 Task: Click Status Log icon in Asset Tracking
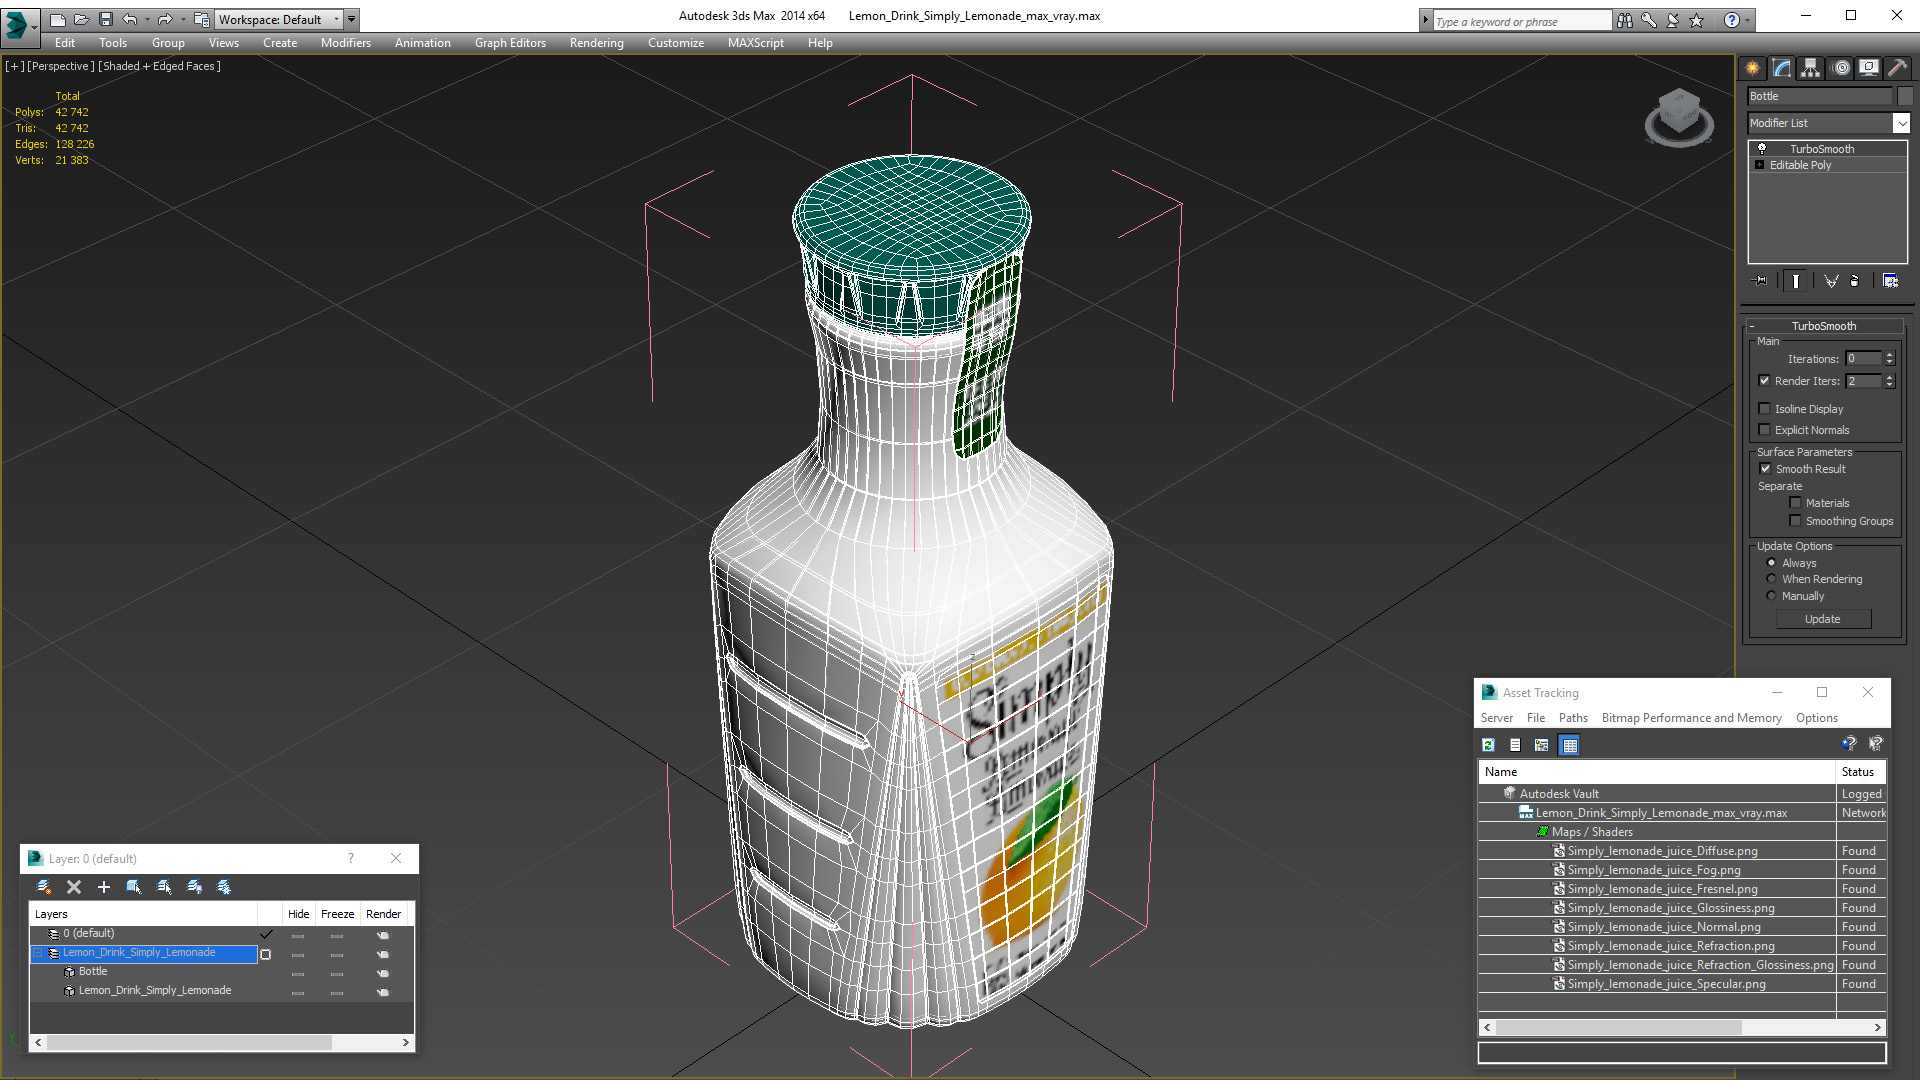coord(1515,745)
